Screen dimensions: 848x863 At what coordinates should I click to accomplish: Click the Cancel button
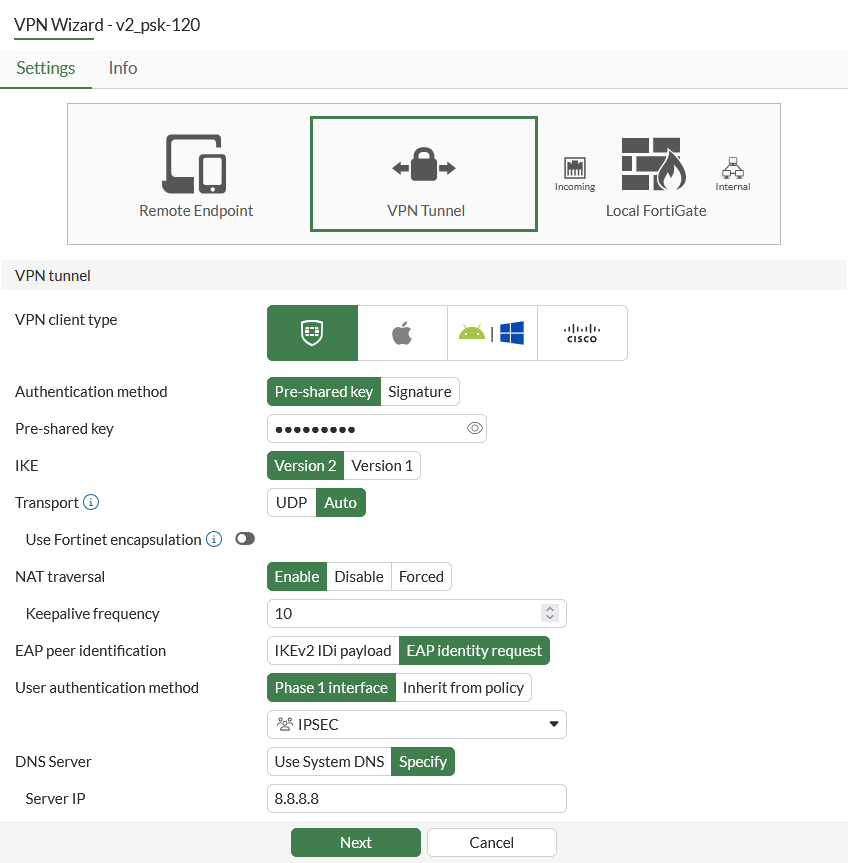click(491, 842)
